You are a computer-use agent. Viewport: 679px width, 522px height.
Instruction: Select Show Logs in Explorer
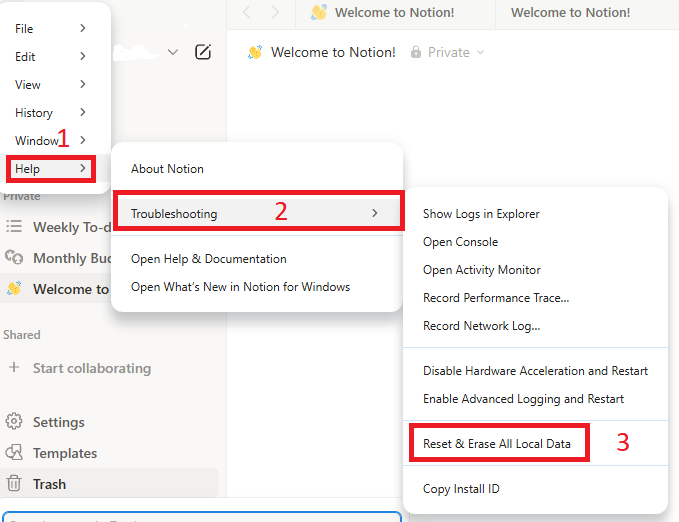[x=481, y=214]
